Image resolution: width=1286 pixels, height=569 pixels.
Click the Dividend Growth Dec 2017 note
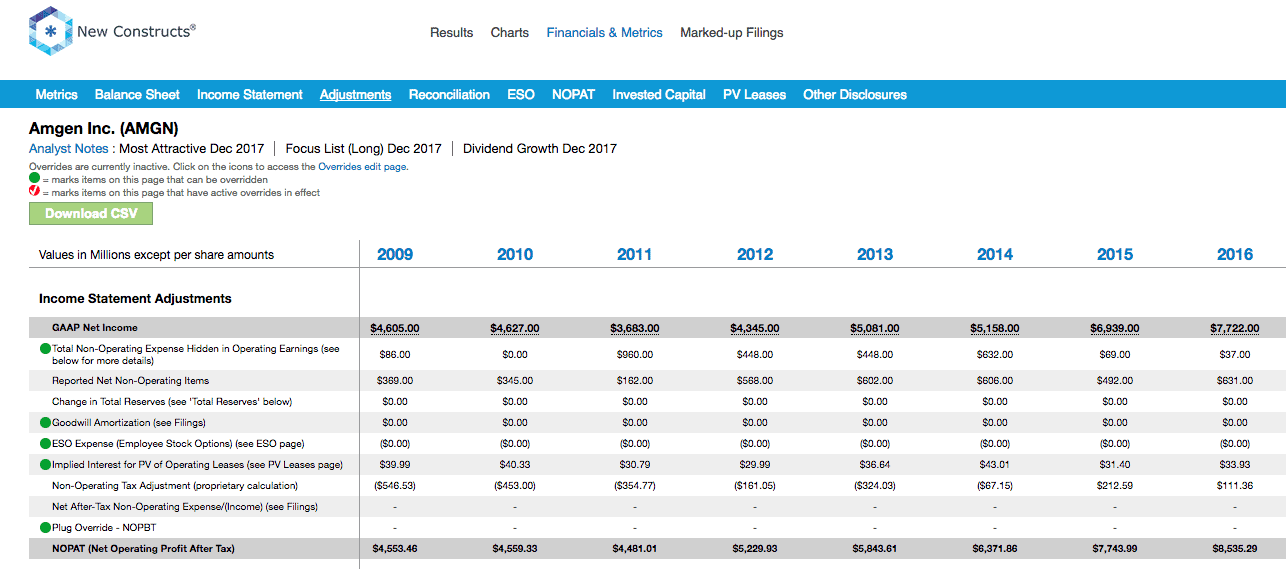click(x=540, y=149)
